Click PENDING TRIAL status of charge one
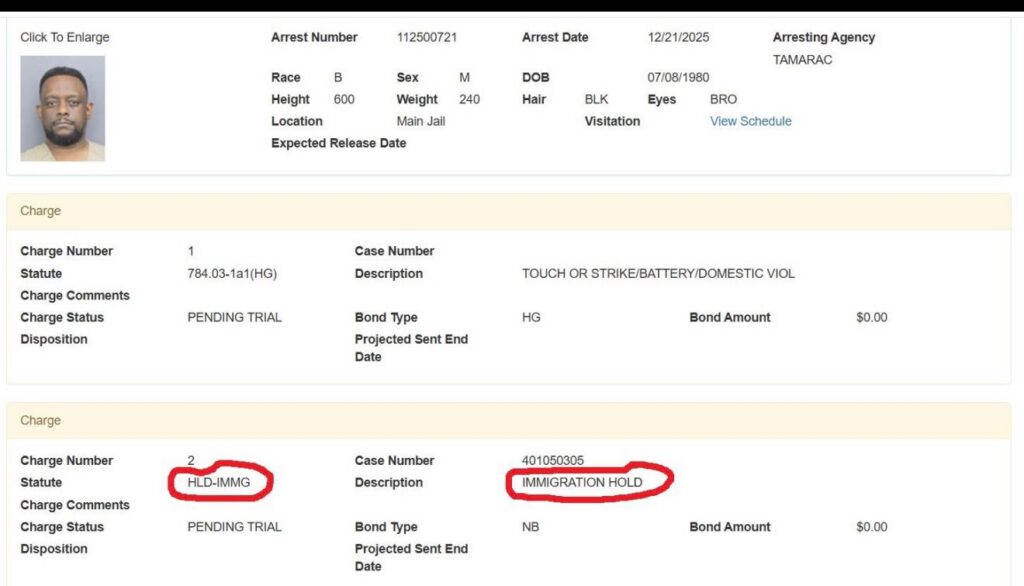1024x586 pixels. (234, 318)
